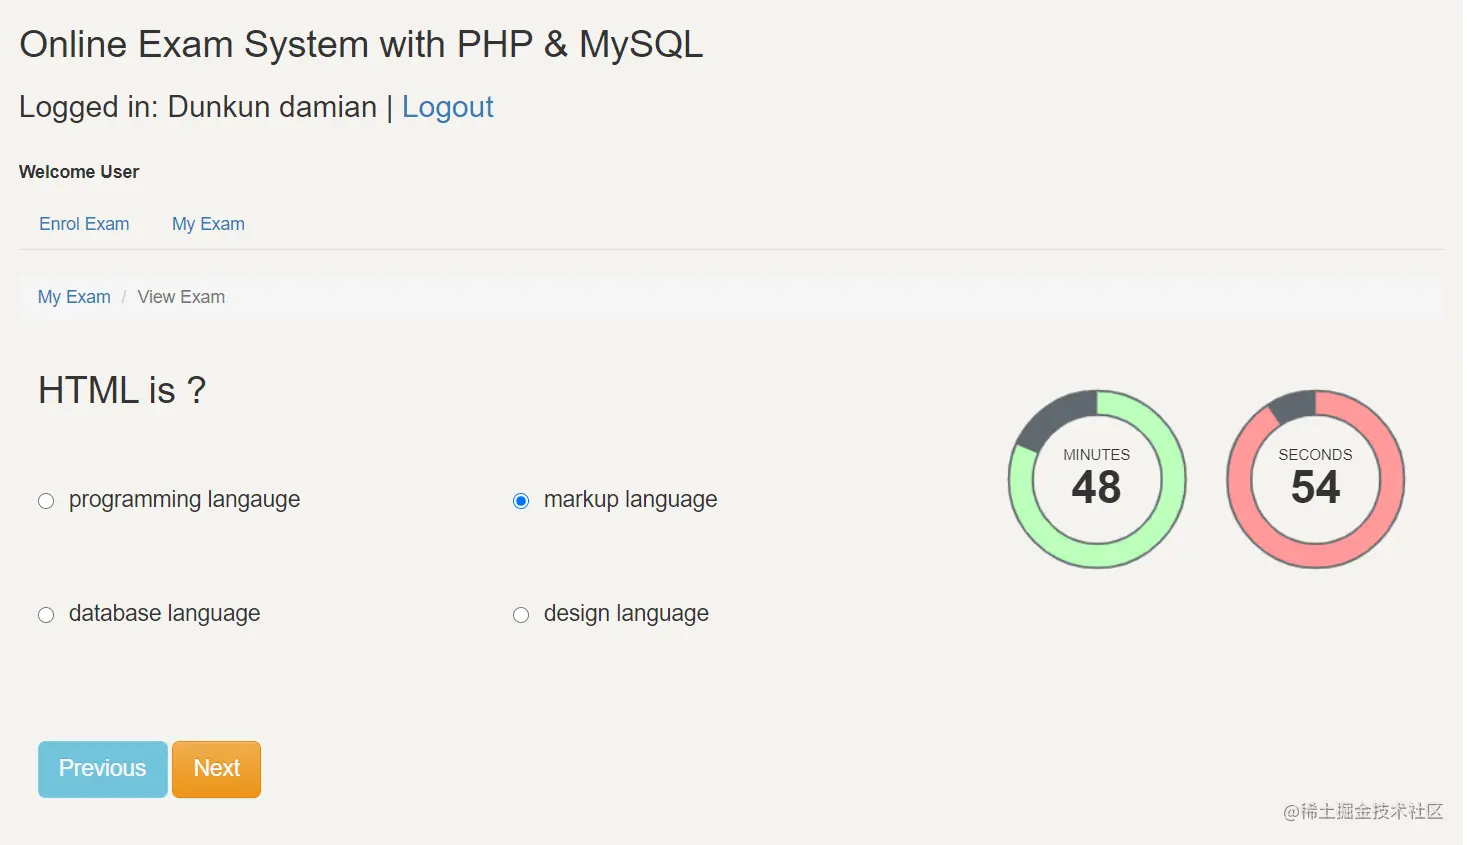The width and height of the screenshot is (1467, 845).
Task: Select the programming langauge radio button
Action: (46, 501)
